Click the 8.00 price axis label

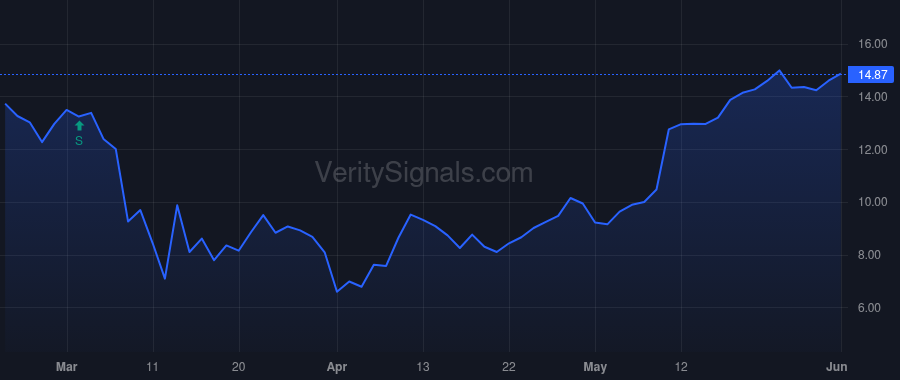click(x=875, y=255)
